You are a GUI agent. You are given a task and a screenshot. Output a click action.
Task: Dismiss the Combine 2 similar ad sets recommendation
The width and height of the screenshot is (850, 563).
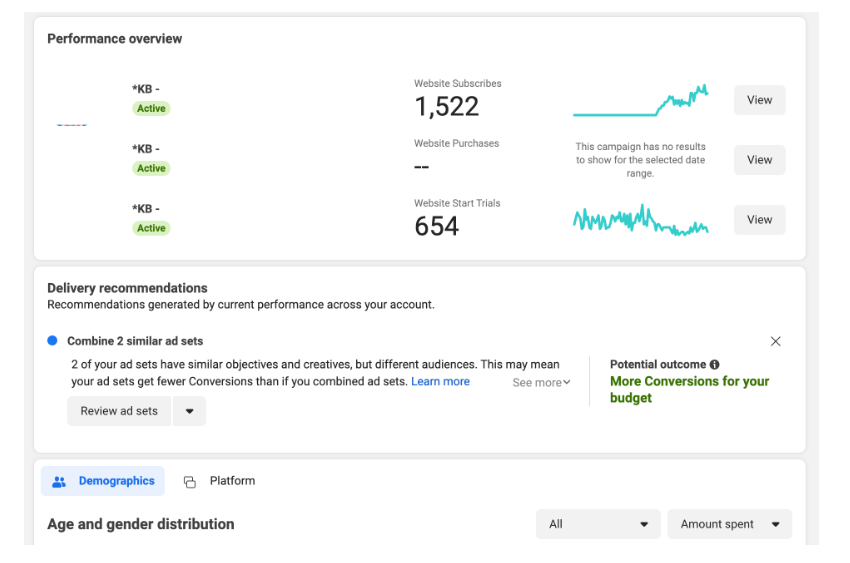click(x=775, y=341)
